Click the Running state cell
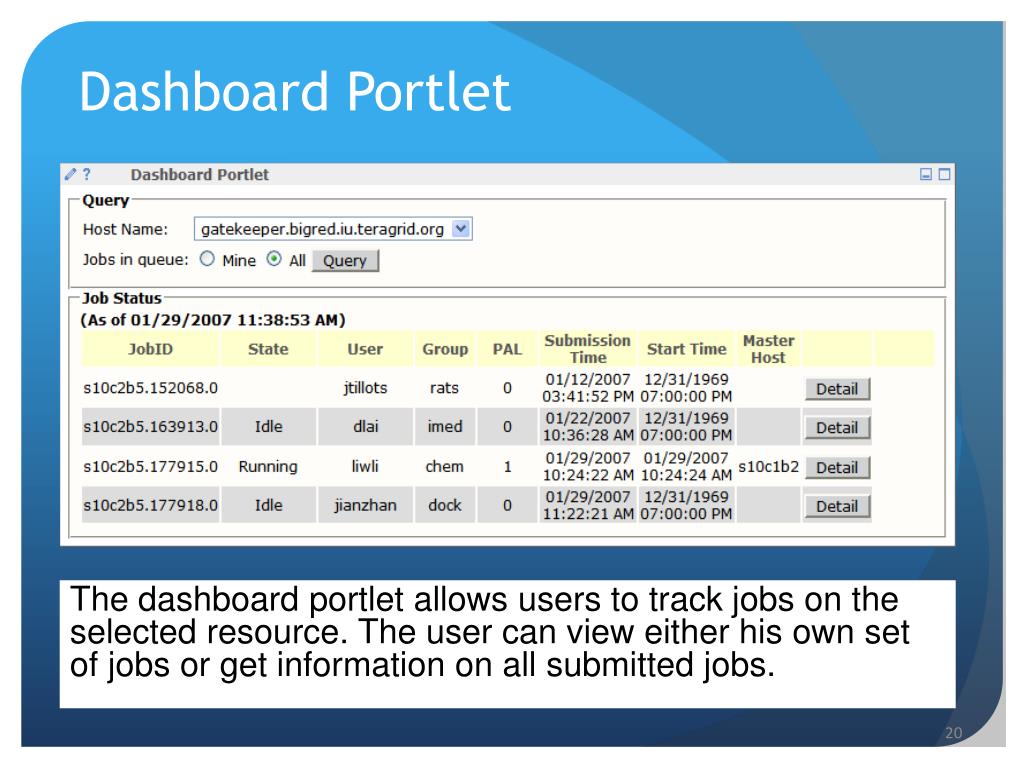Screen dimensions: 1024x768 point(268,466)
